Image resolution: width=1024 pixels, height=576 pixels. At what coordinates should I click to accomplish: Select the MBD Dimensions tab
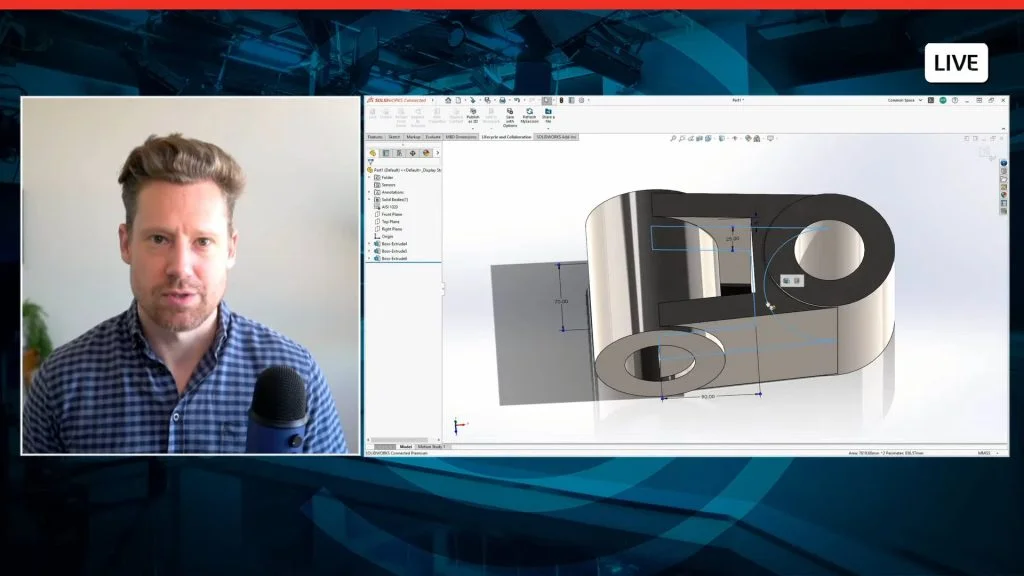(x=460, y=136)
